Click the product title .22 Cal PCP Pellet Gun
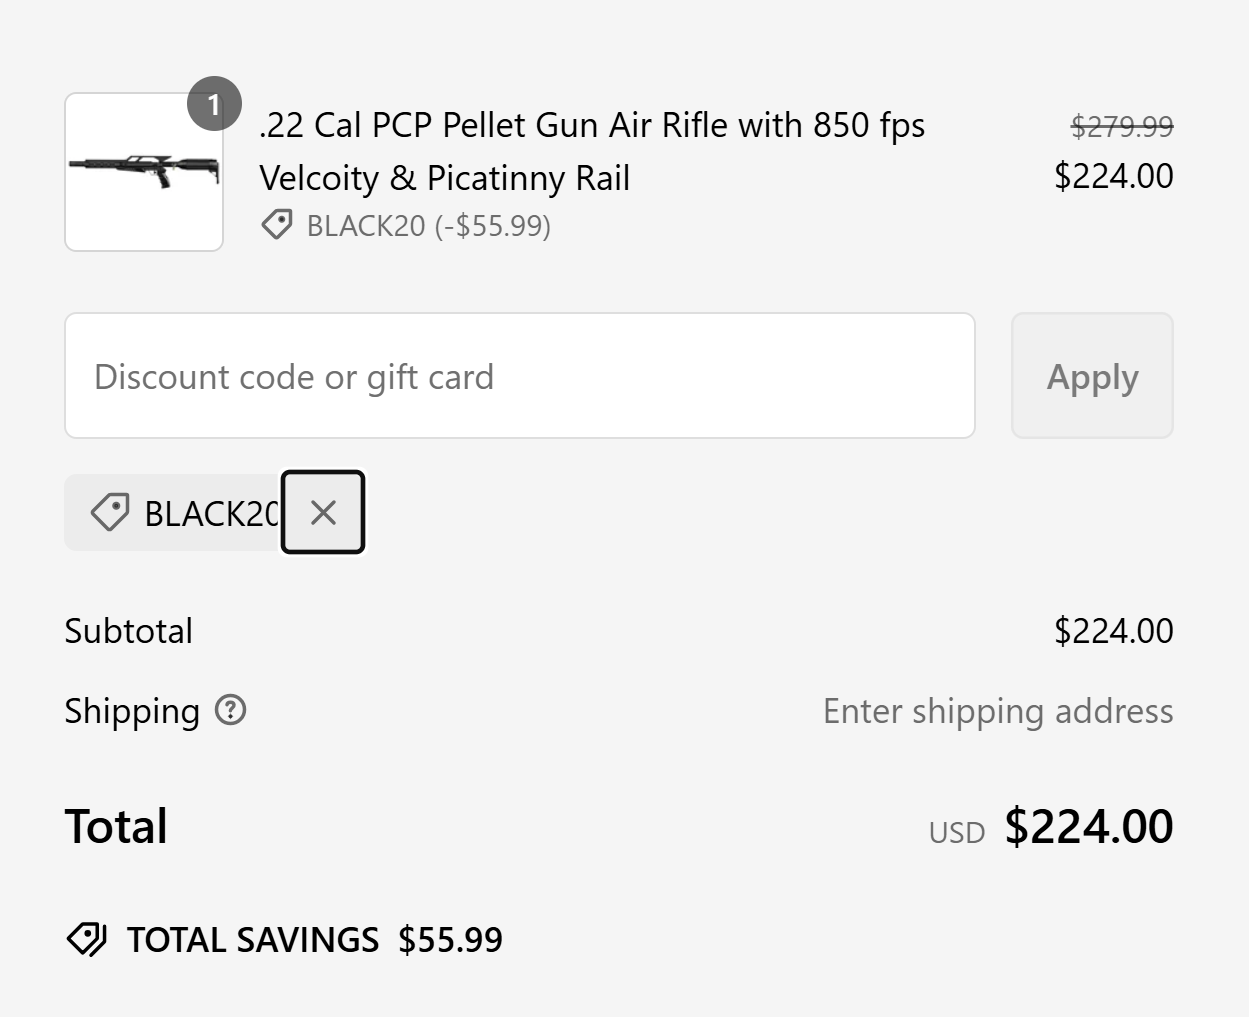This screenshot has height=1017, width=1249. [x=592, y=151]
